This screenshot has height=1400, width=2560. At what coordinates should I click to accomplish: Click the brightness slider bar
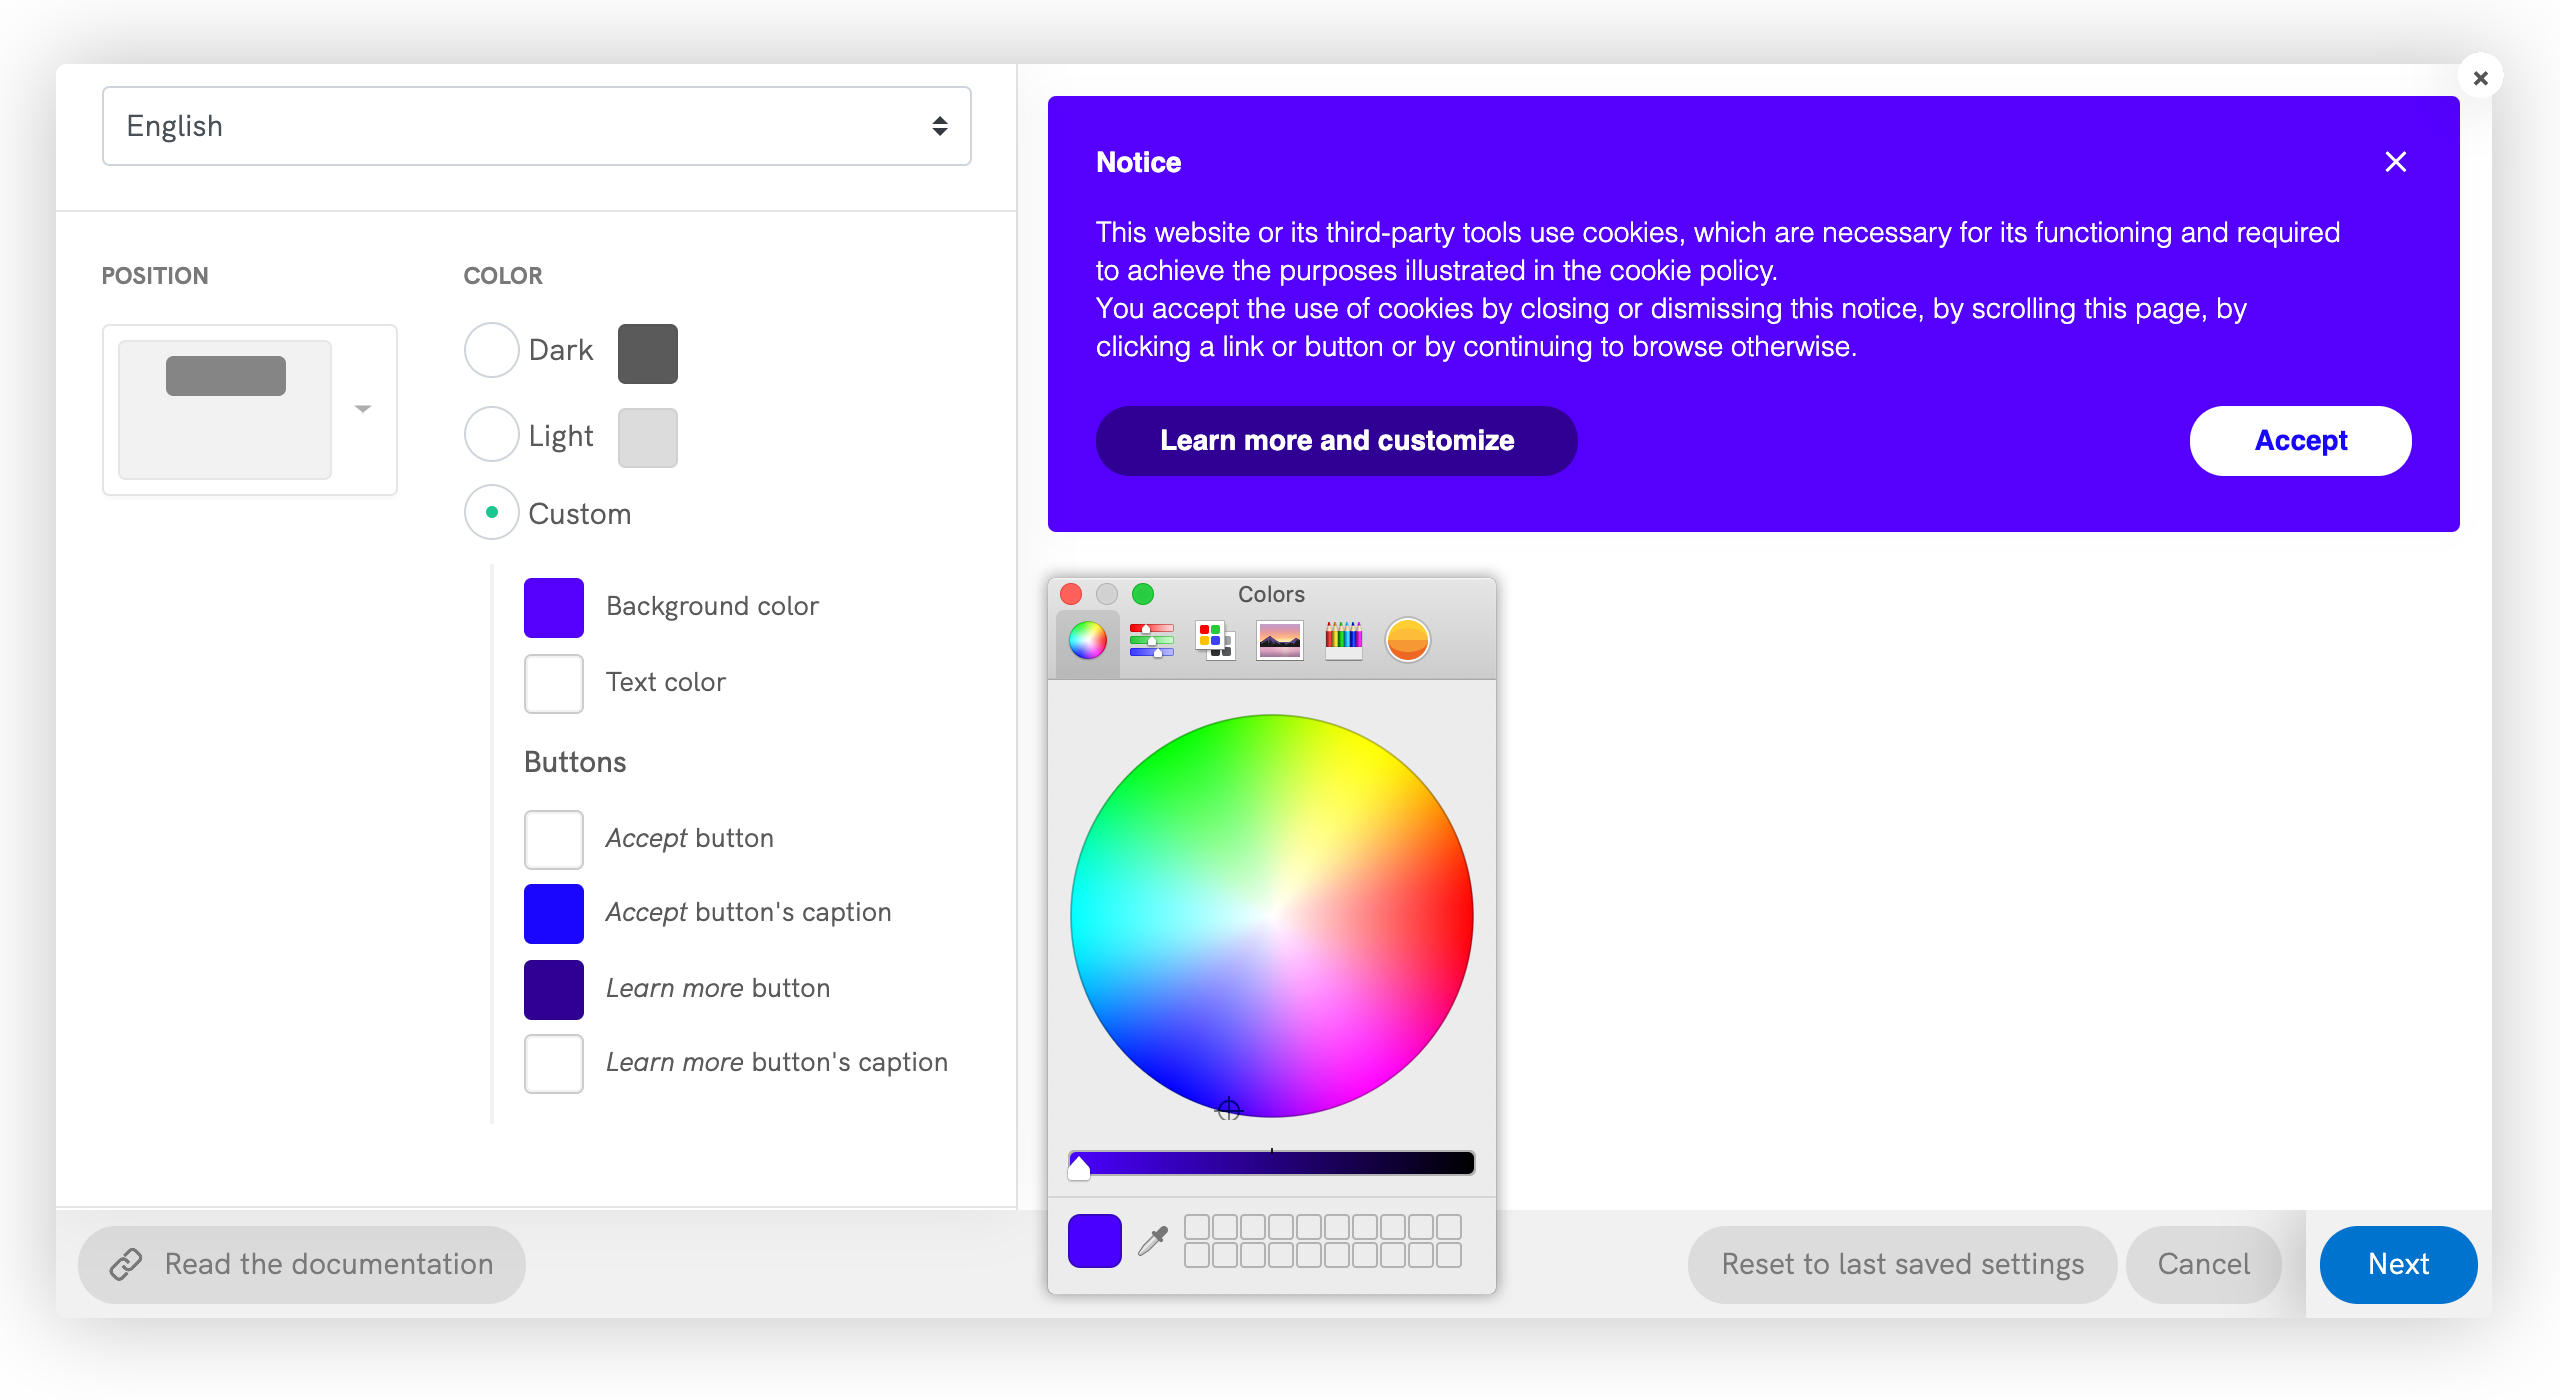click(1271, 1163)
